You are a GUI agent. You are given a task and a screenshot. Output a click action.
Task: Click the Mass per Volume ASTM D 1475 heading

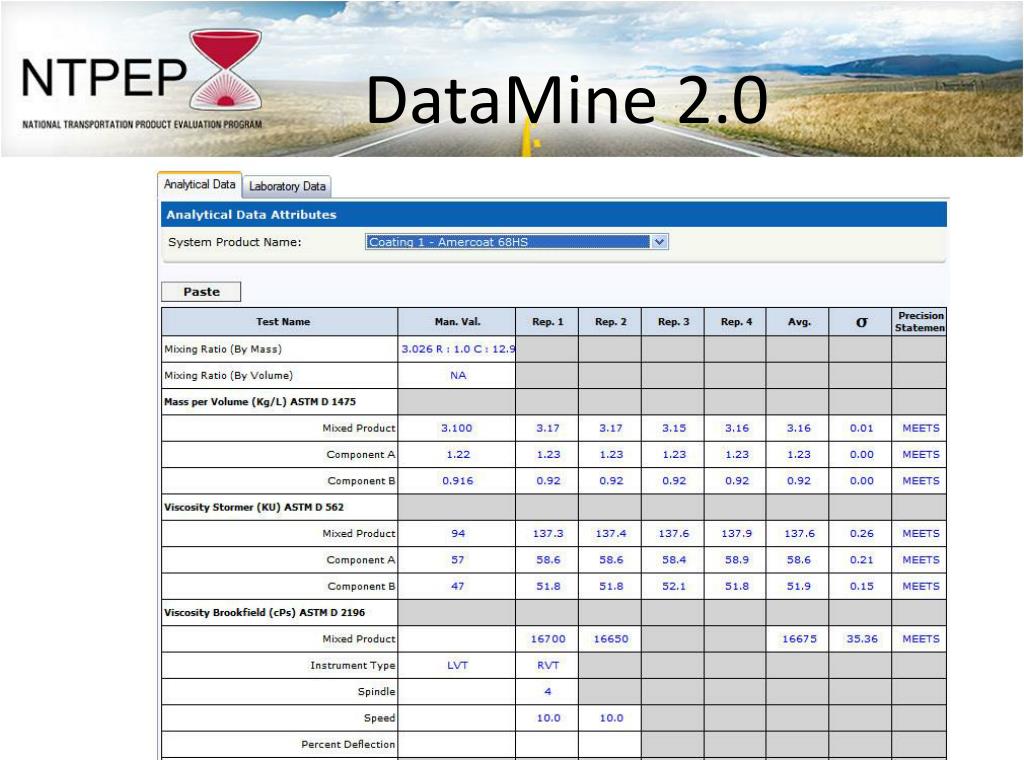260,402
